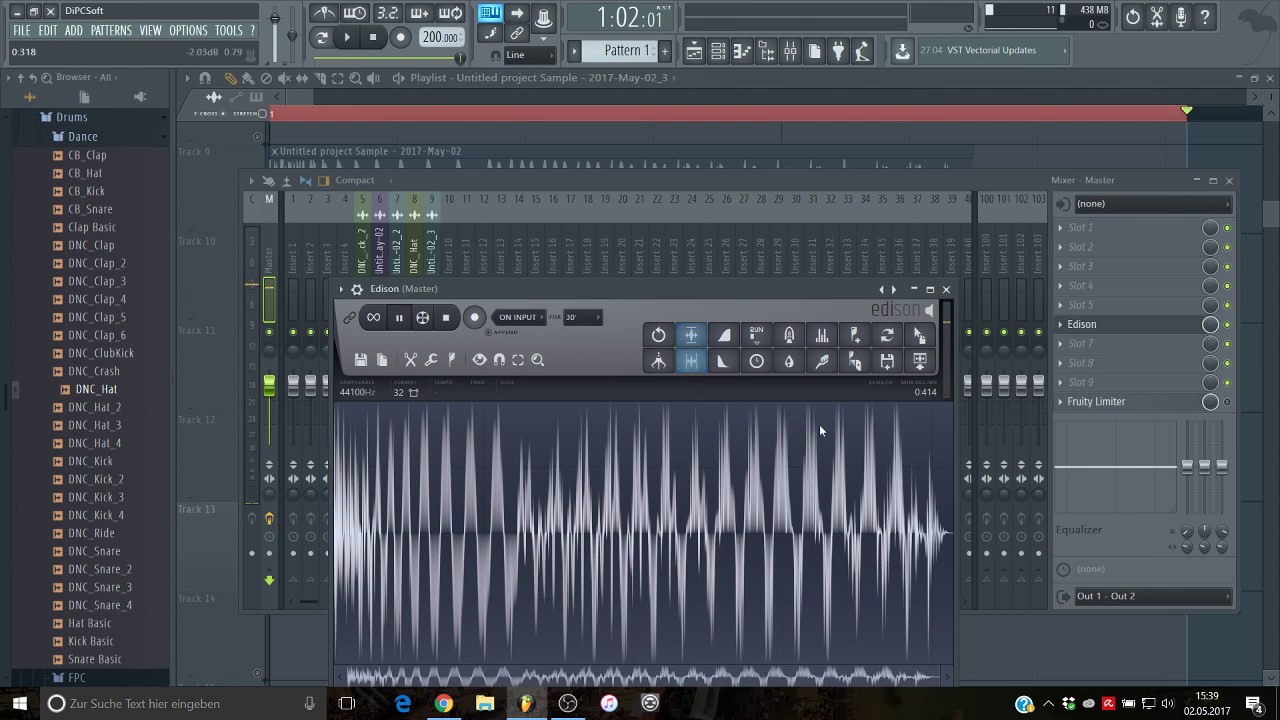Select the playlist paint brush tool

[x=248, y=78]
